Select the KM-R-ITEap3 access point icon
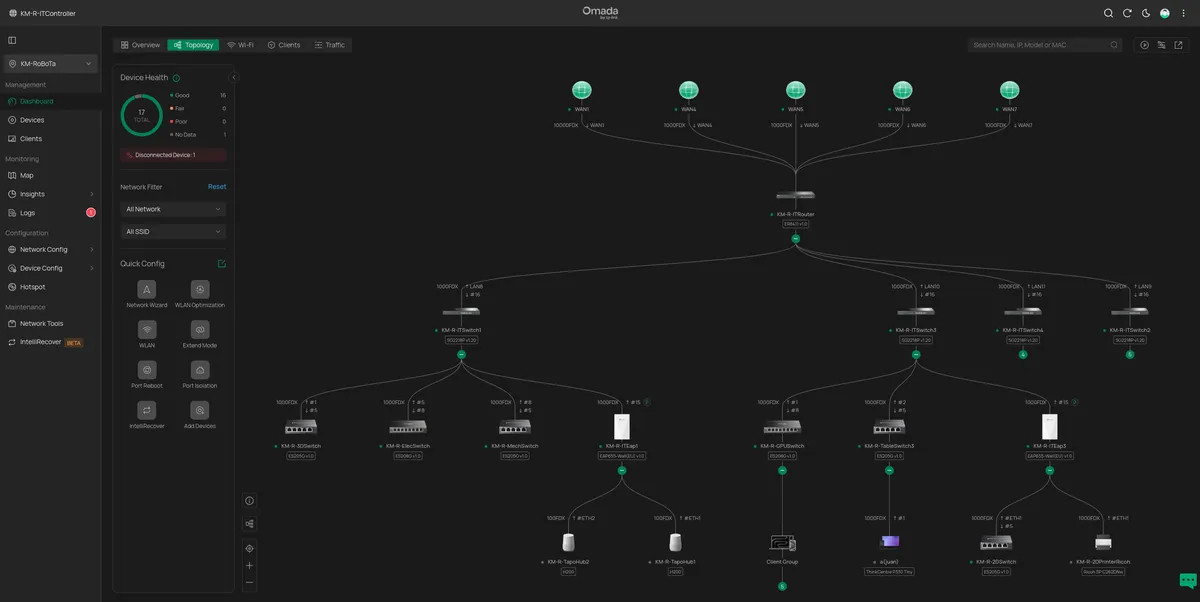 1049,426
